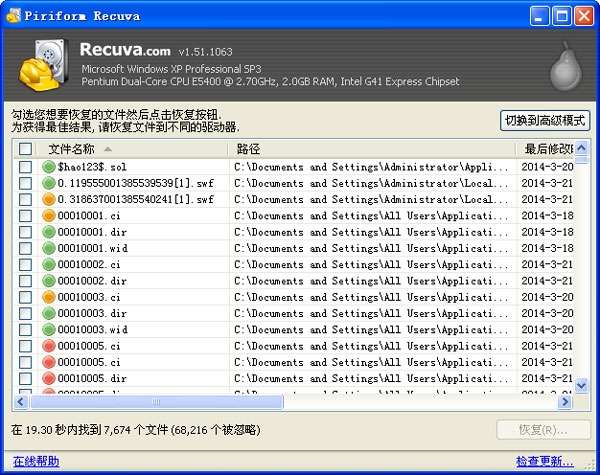Viewport: 600px width, 475px height.
Task: Click green status dot beside 00010003.dir
Action: click(49, 313)
